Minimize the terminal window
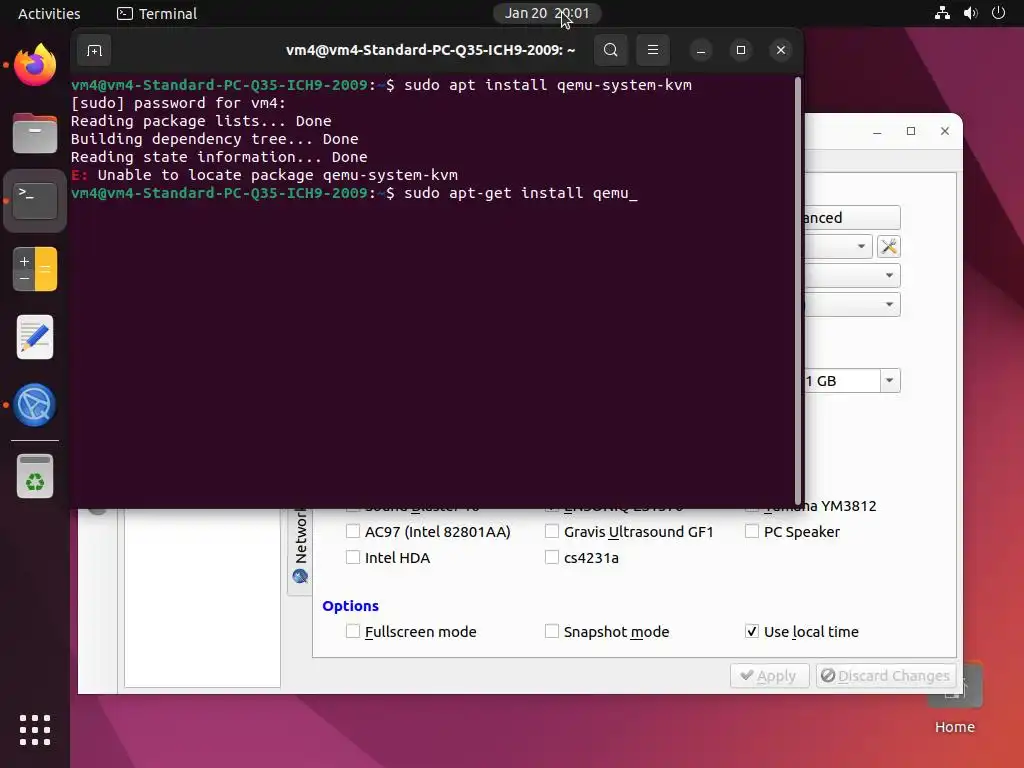The image size is (1024, 768). click(701, 50)
